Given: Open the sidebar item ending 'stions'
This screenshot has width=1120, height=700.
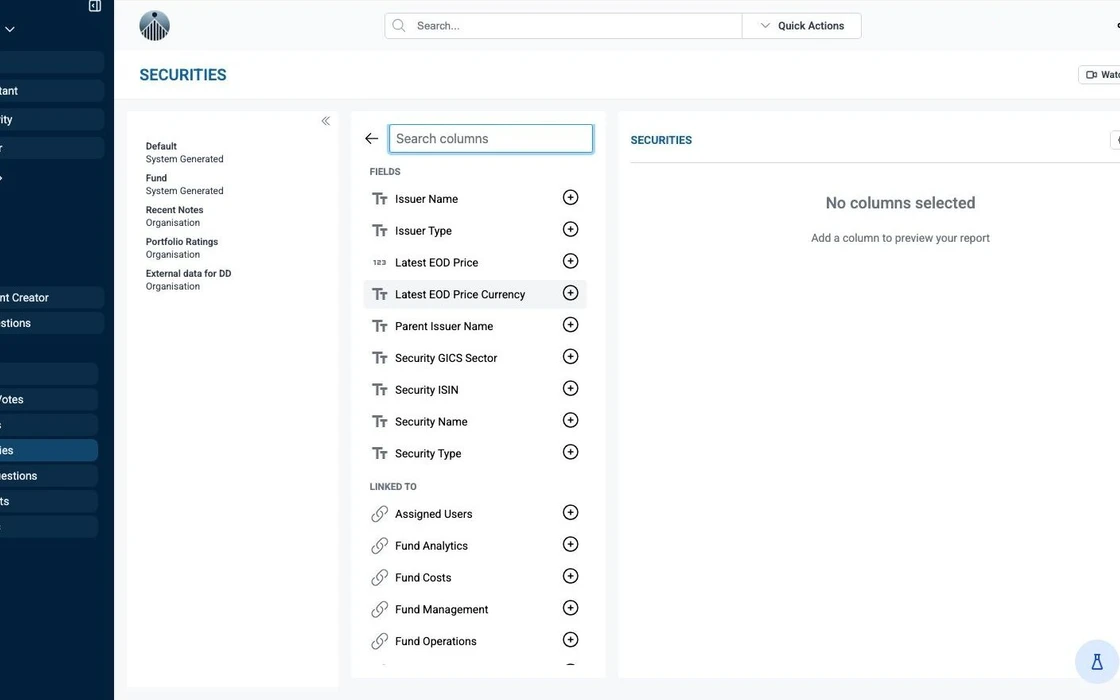Looking at the screenshot, I should pos(50,323).
